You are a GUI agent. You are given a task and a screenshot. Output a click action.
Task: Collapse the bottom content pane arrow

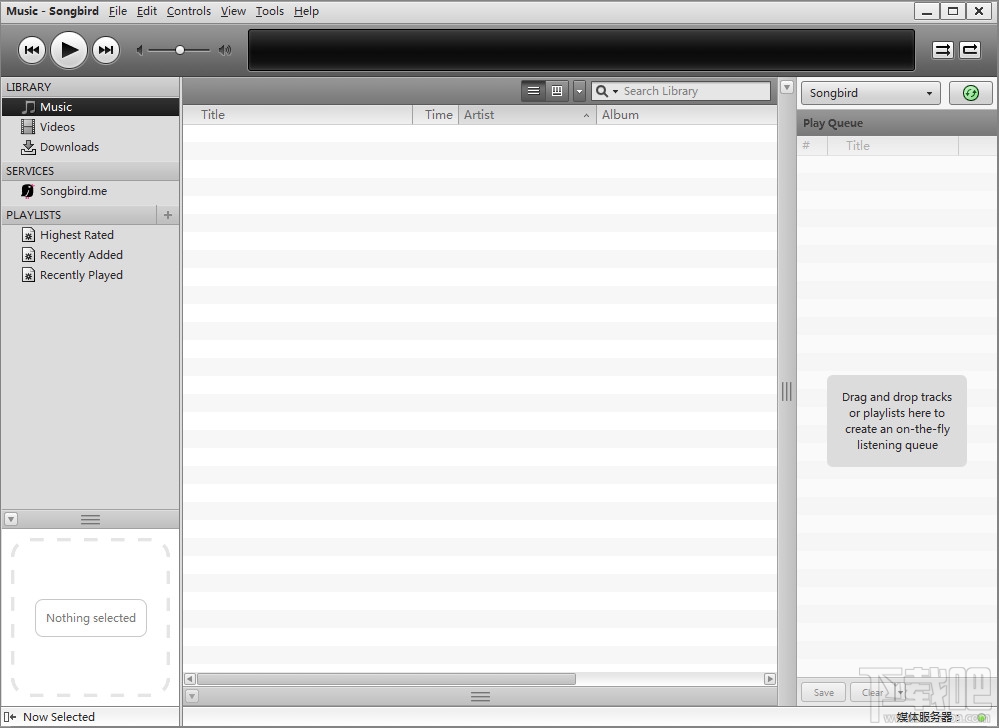click(x=192, y=696)
